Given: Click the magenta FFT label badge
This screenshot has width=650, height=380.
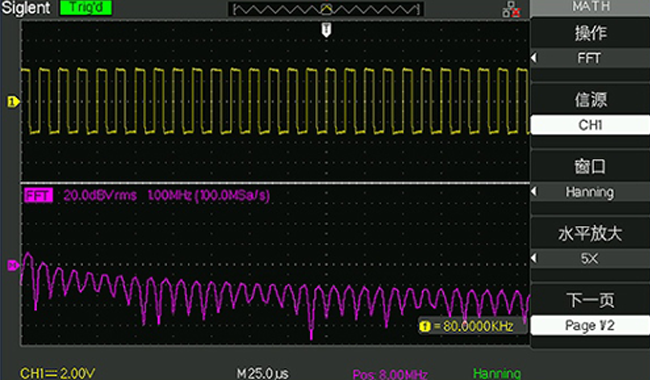Looking at the screenshot, I should (38, 195).
